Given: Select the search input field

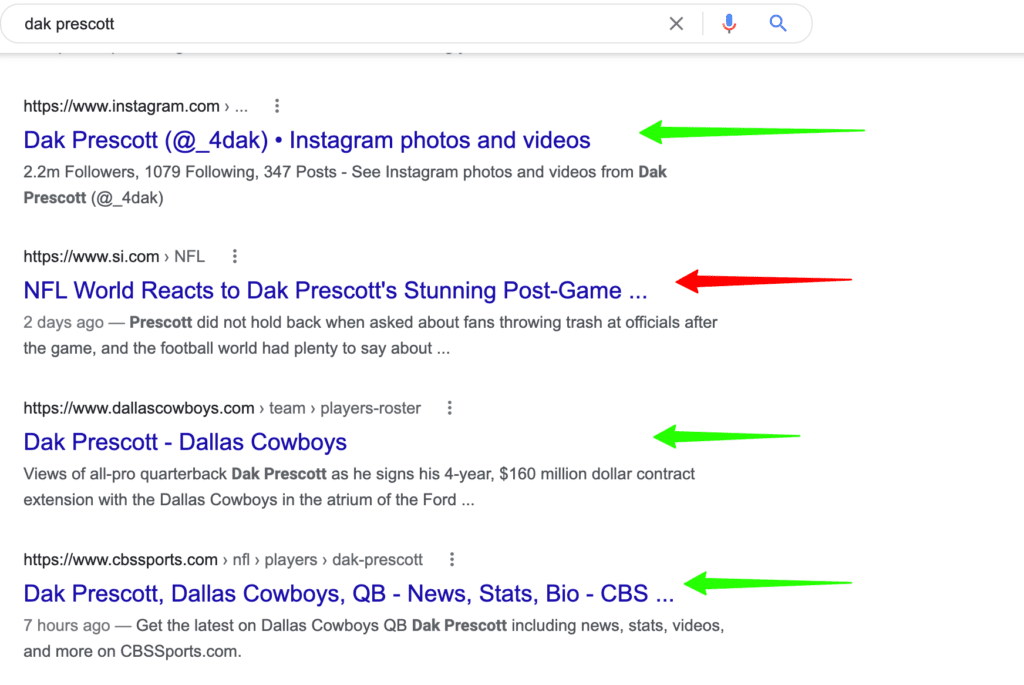Looking at the screenshot, I should coord(300,23).
